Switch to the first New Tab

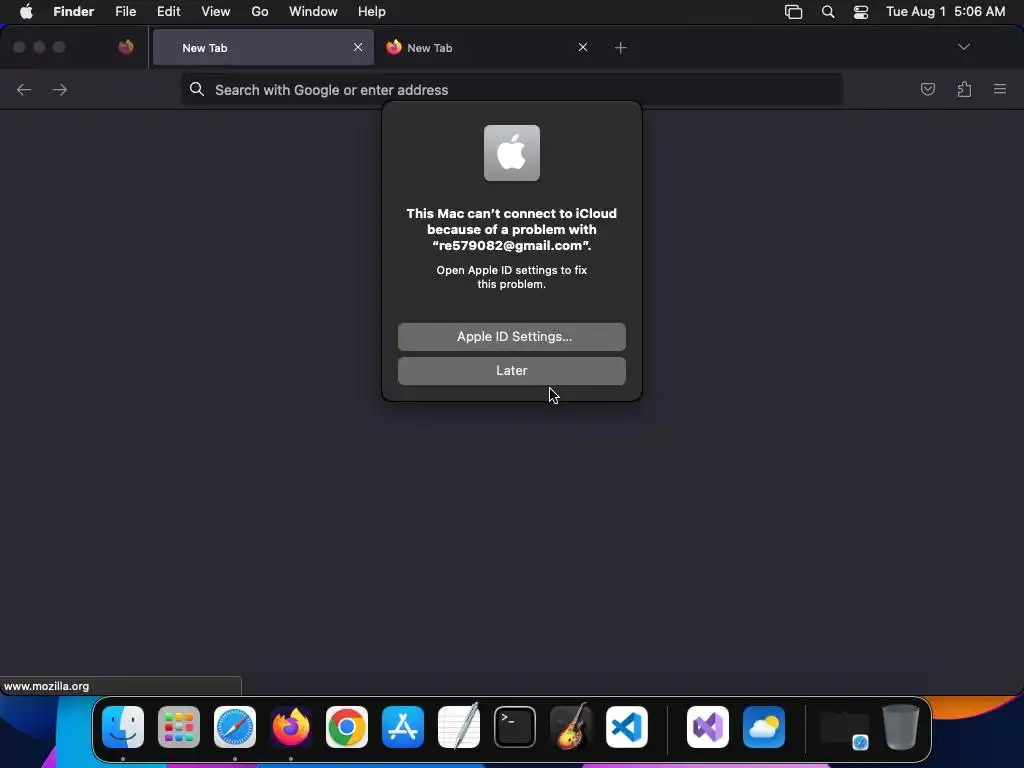click(263, 48)
